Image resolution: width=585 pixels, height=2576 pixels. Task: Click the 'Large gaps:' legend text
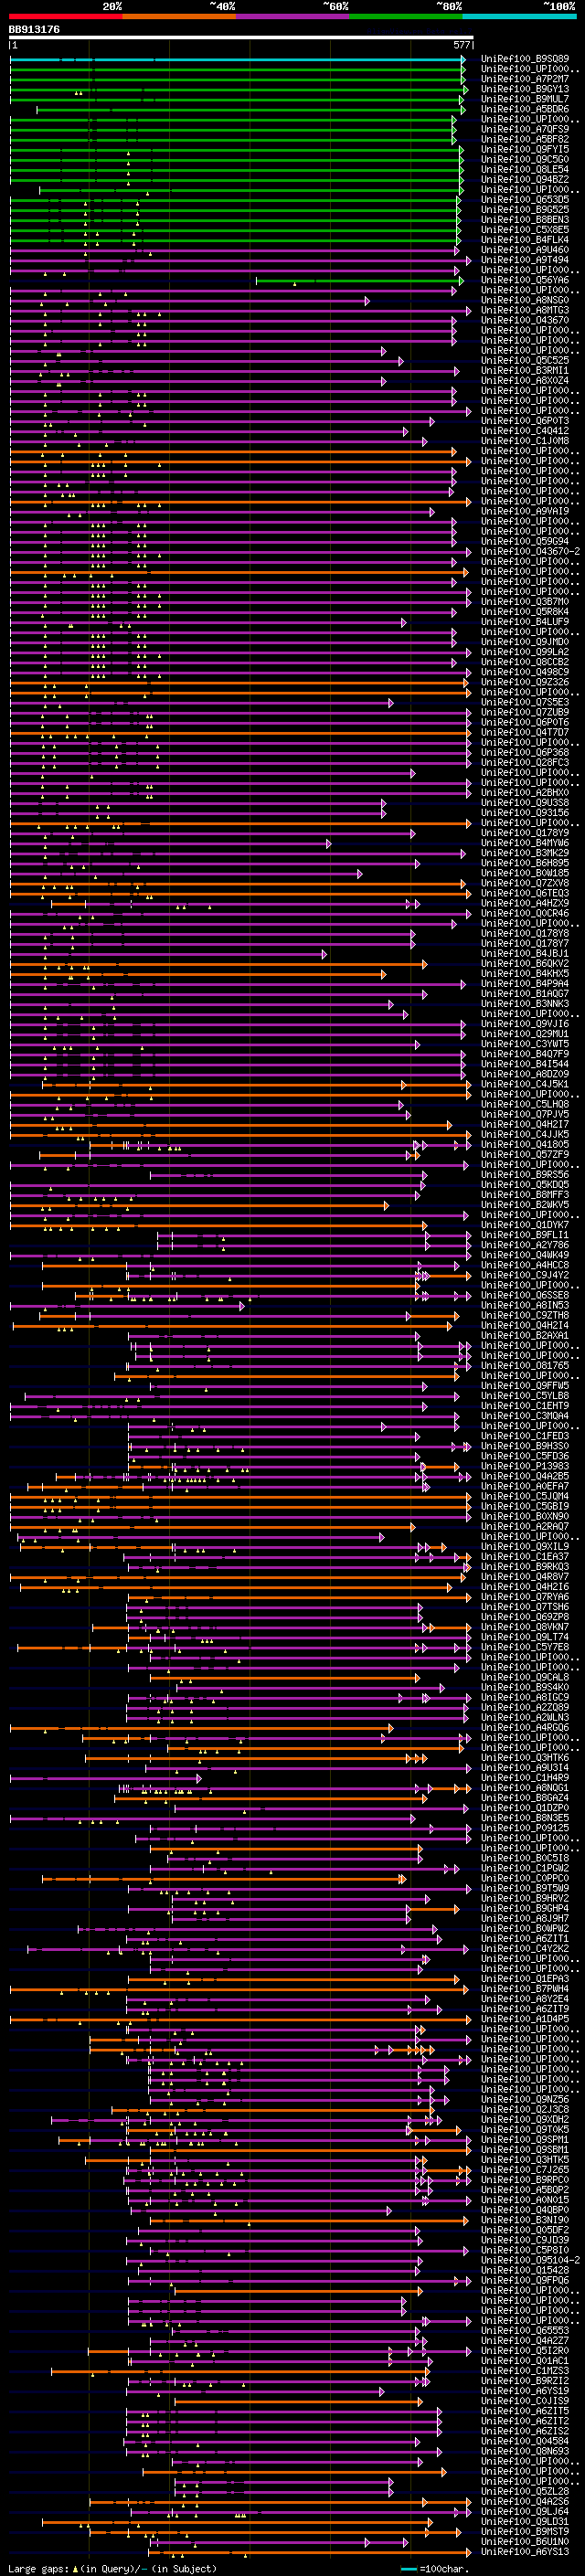coord(38,2569)
